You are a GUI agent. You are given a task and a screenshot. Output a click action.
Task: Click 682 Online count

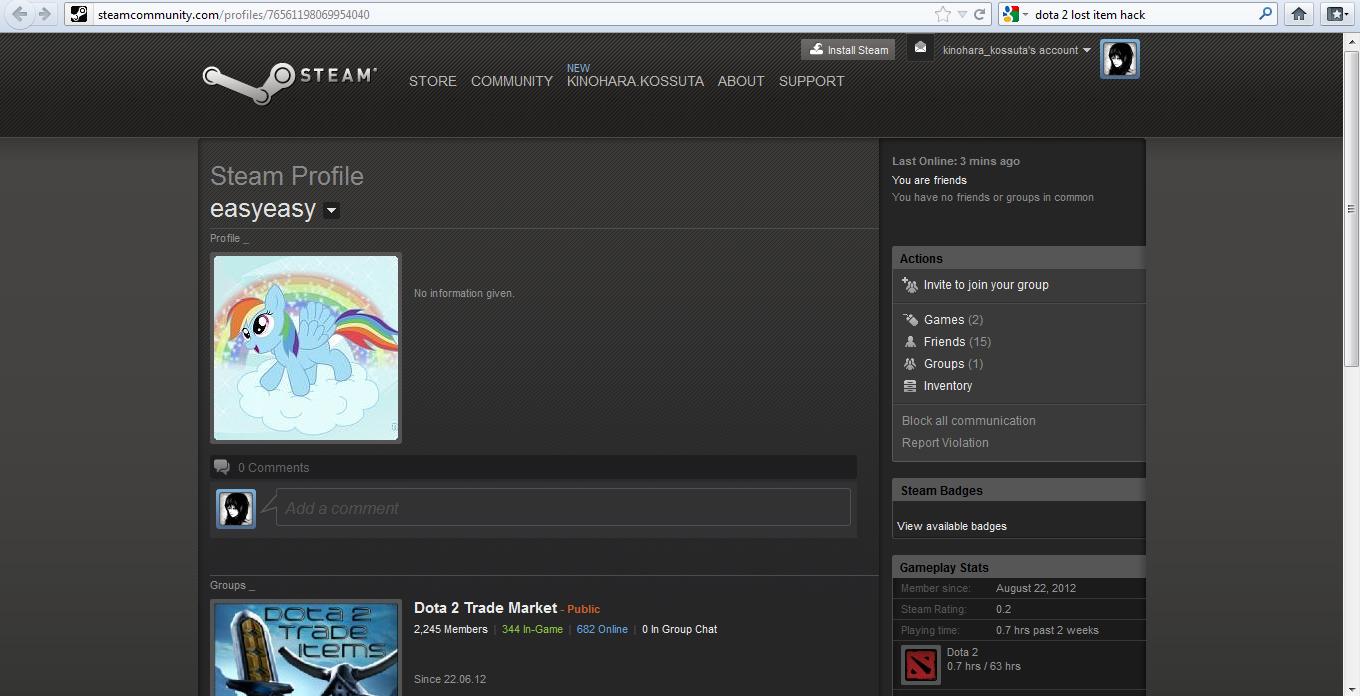click(602, 629)
